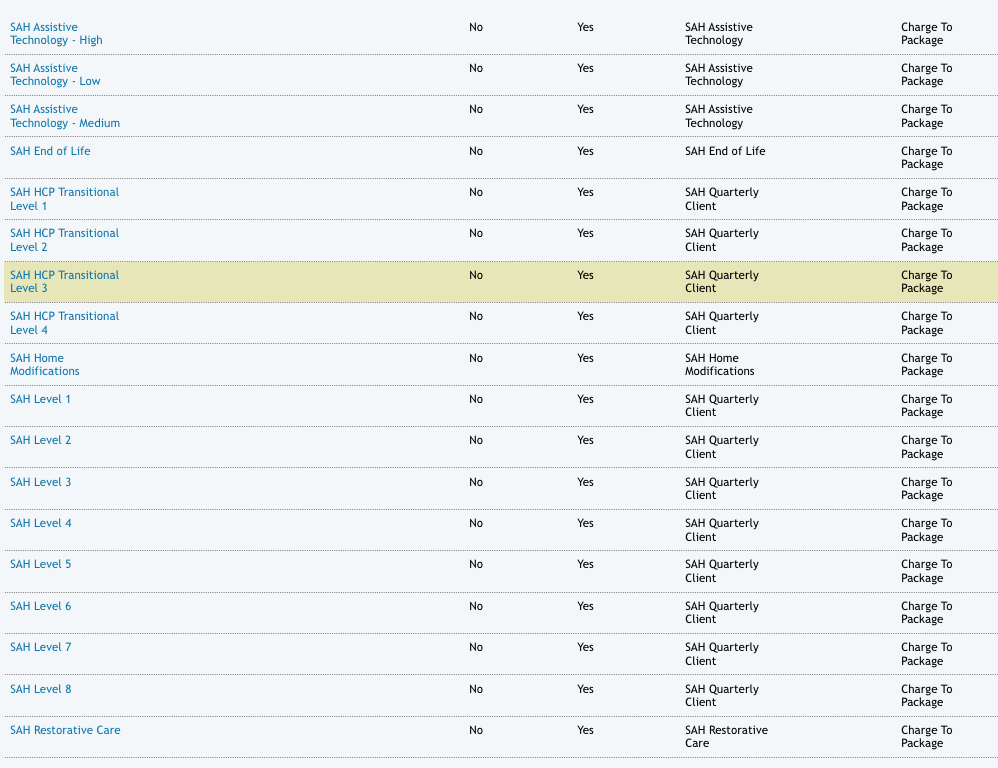Select the SAH HCP Transitional Level 2 link

tap(64, 240)
